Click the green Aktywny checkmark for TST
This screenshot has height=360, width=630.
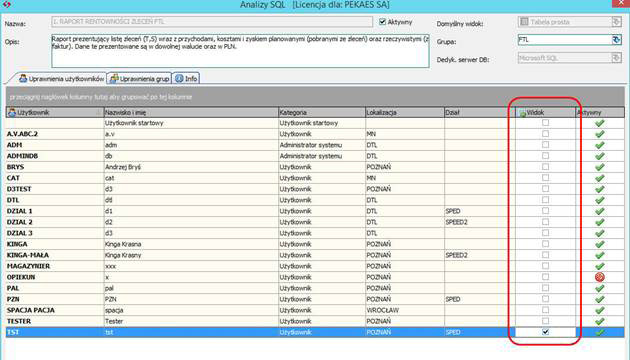coord(599,332)
